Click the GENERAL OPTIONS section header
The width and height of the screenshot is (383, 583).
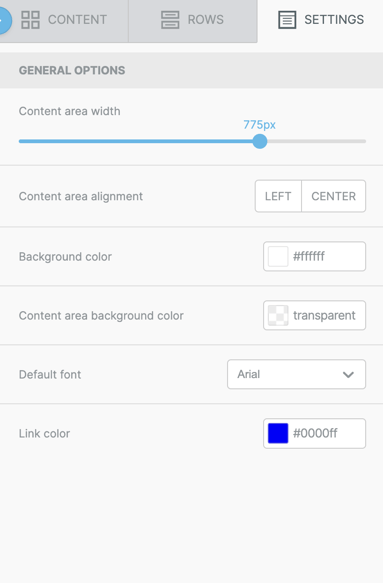tap(192, 70)
